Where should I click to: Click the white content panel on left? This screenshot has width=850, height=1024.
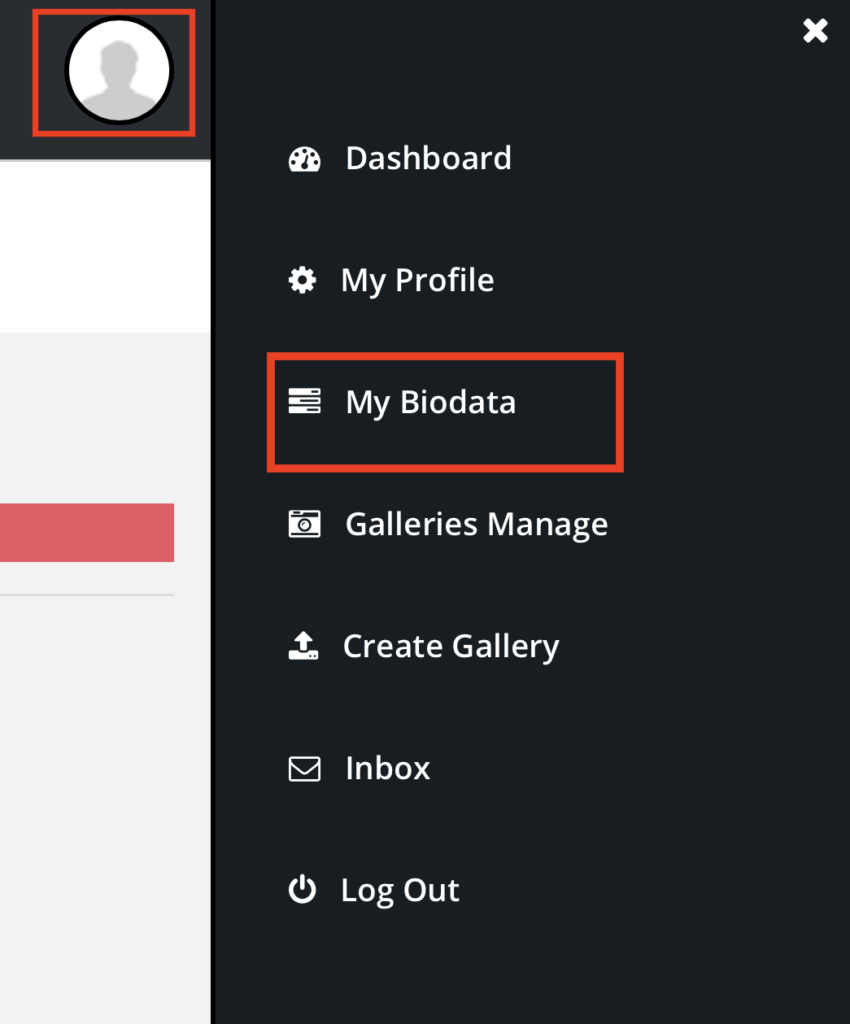pyautogui.click(x=105, y=246)
